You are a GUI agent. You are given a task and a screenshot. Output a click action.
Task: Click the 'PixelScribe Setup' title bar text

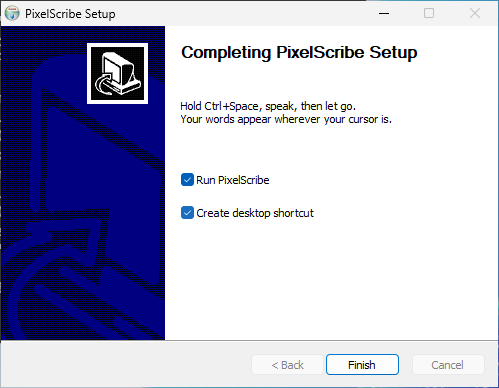70,14
